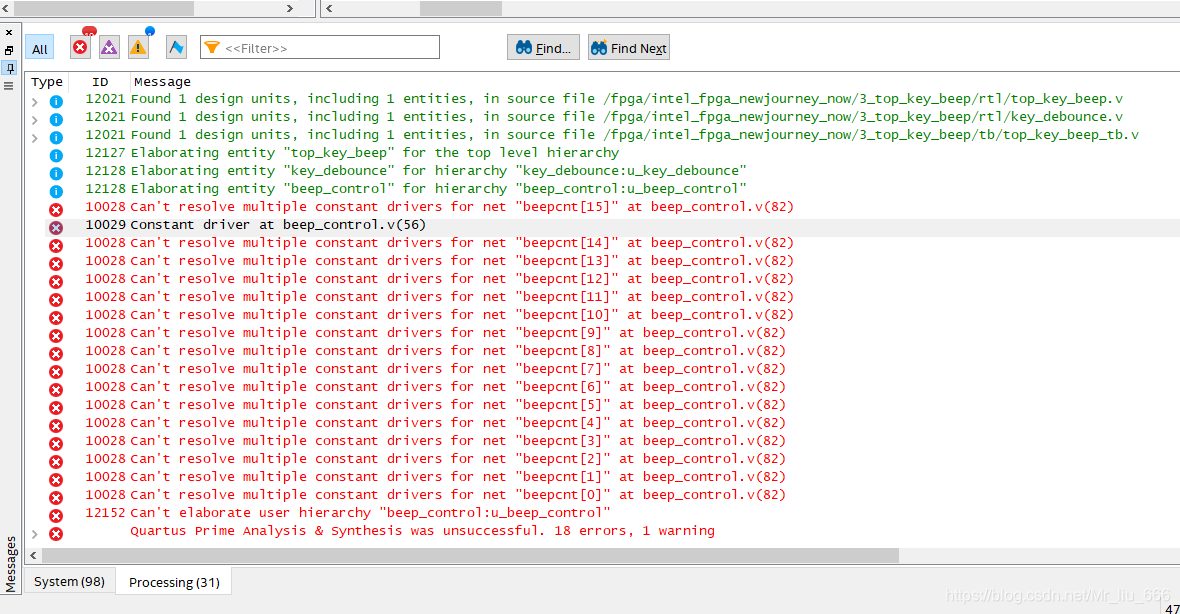This screenshot has height=614, width=1180.
Task: Click the Find... button
Action: pos(542,46)
